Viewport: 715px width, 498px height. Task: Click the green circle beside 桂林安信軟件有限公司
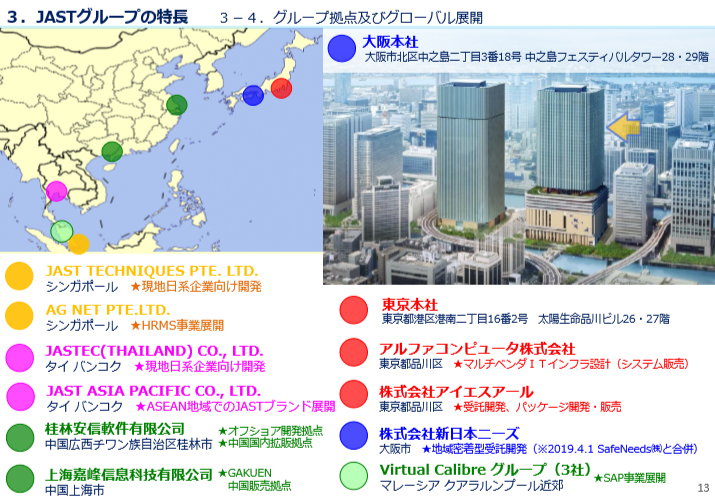(x=20, y=437)
